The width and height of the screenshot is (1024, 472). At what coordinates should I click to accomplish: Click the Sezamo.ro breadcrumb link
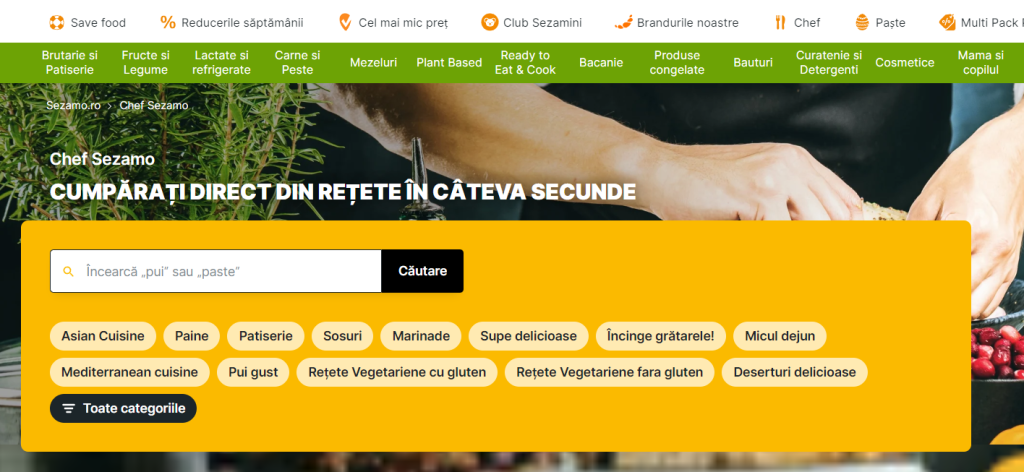73,105
